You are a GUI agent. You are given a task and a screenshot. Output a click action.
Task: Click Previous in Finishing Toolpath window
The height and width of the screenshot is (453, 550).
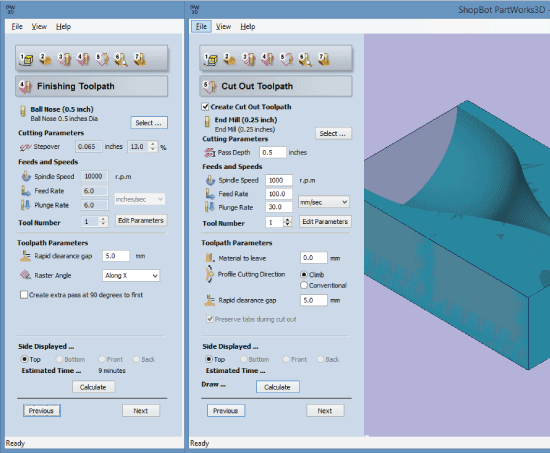(42, 411)
